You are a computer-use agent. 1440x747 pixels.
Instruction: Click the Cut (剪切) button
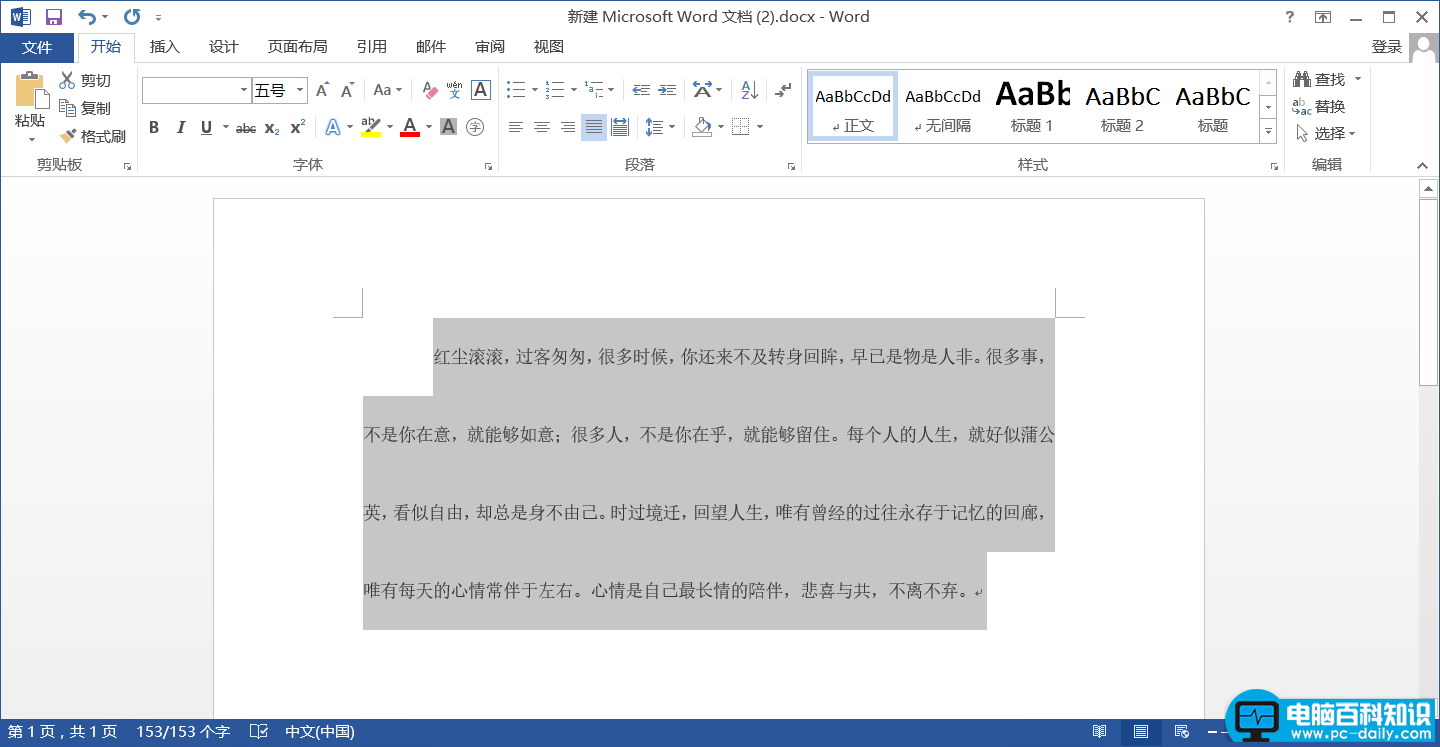pos(85,81)
